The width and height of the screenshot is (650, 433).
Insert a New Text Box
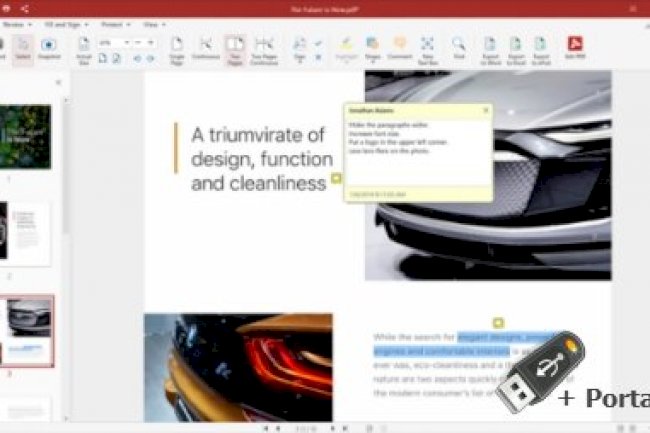tap(427, 51)
